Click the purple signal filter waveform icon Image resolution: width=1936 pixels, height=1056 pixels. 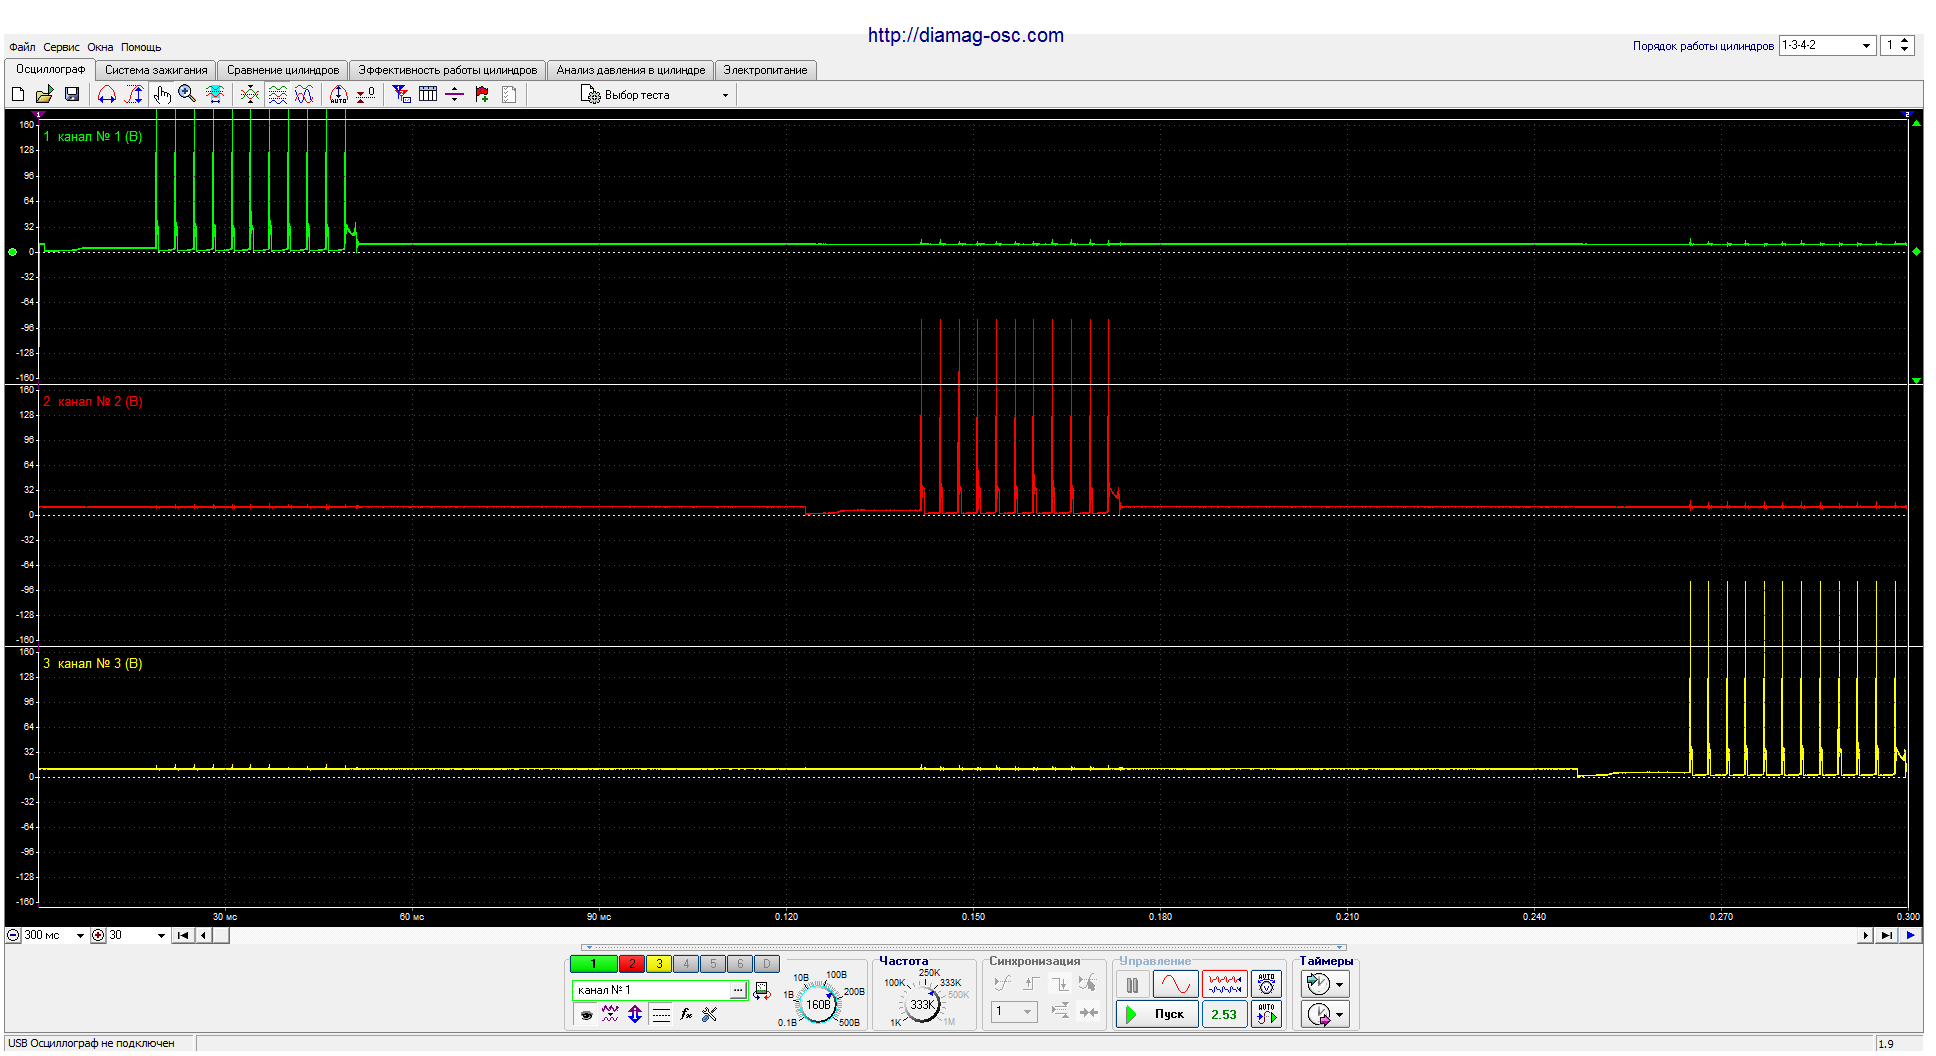(610, 1015)
